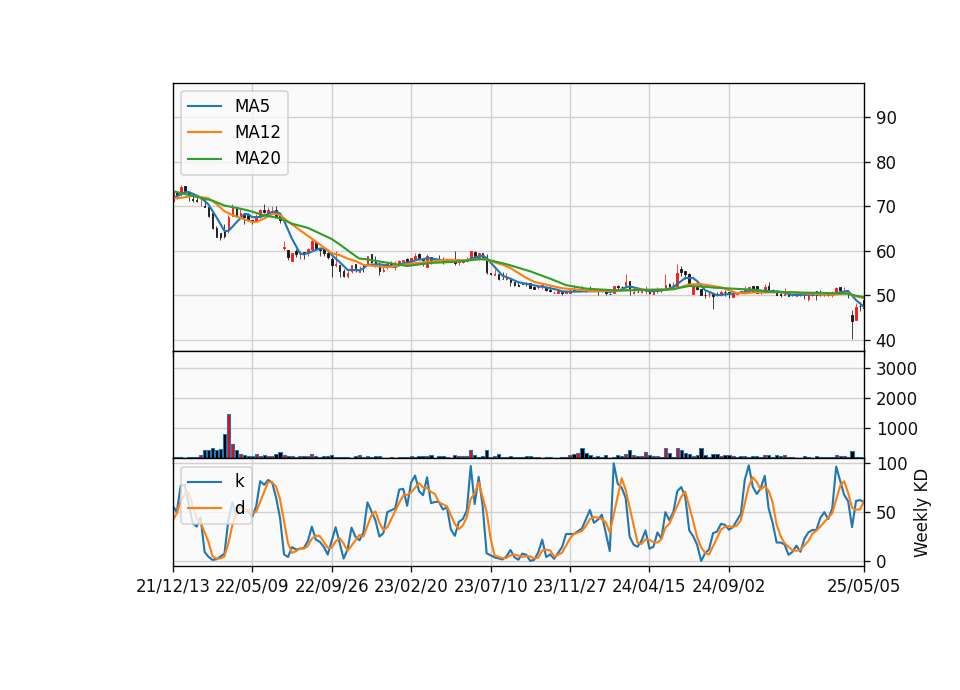Viewport: 960px width, 690px height.
Task: Click the orange MA12 legend line sample
Action: point(204,132)
